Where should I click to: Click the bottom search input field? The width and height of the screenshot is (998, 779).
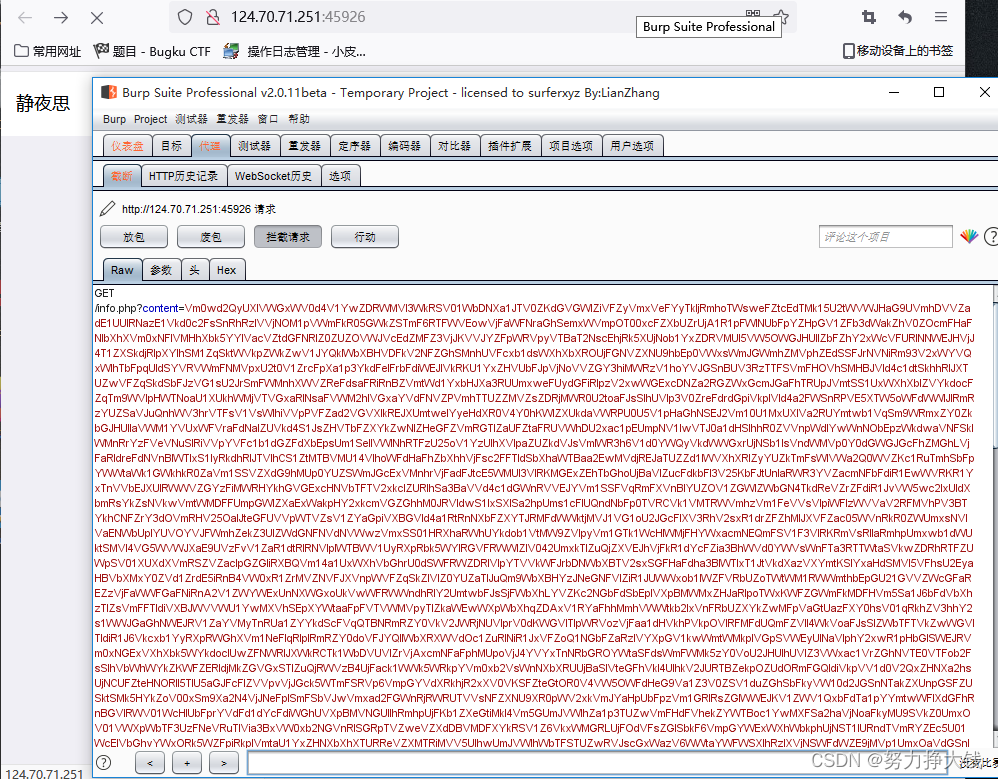[x=597, y=762]
